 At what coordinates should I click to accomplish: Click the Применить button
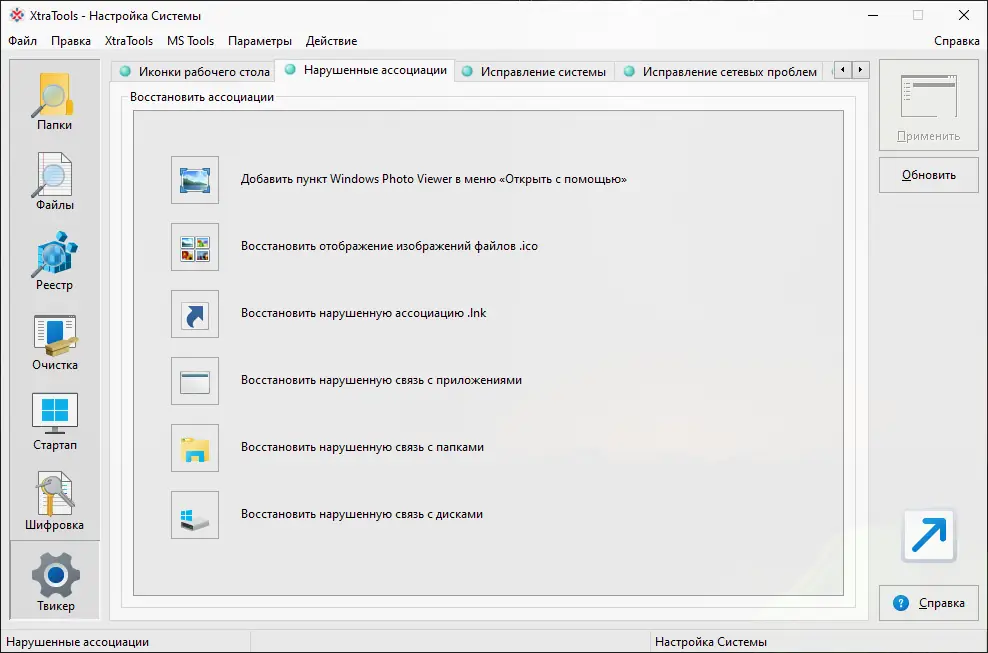[x=928, y=105]
